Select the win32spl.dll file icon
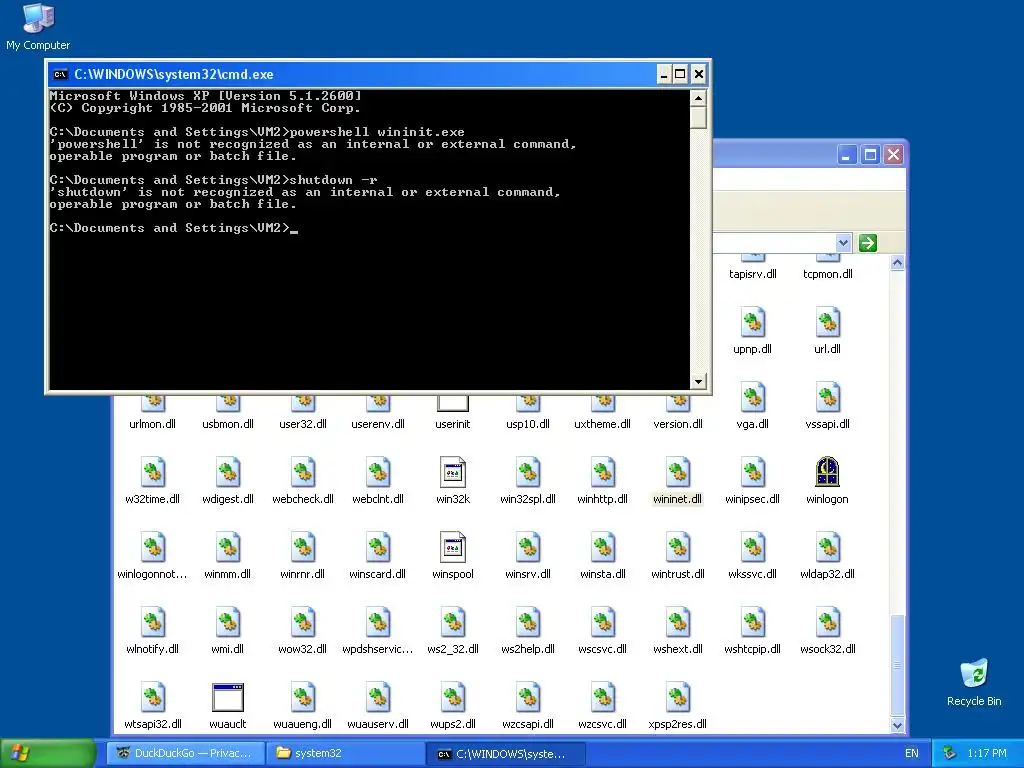 pos(528,472)
